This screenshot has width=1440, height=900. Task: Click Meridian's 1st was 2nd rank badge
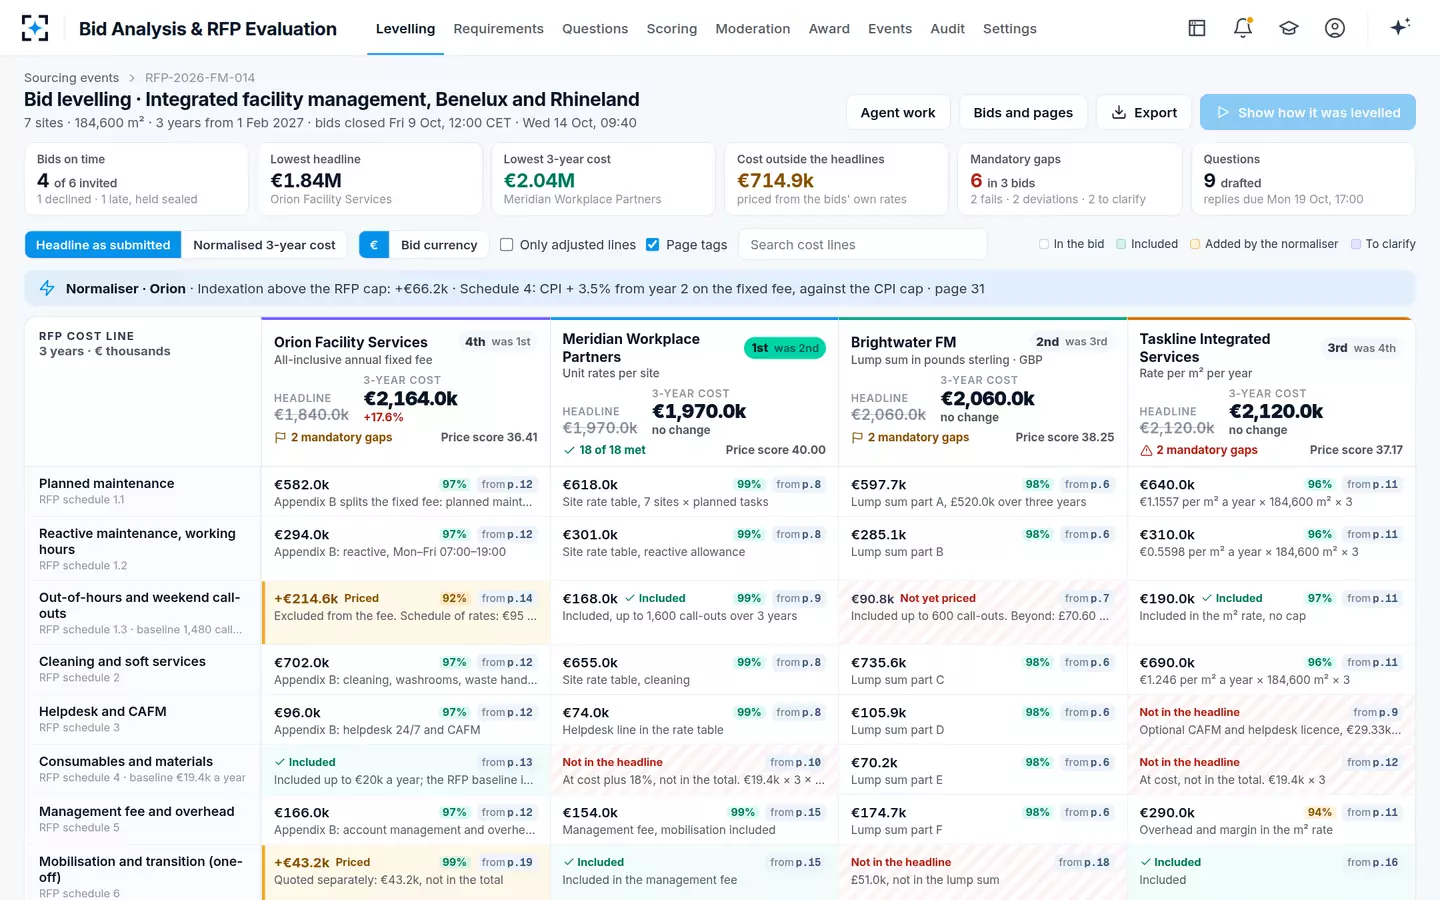click(785, 348)
